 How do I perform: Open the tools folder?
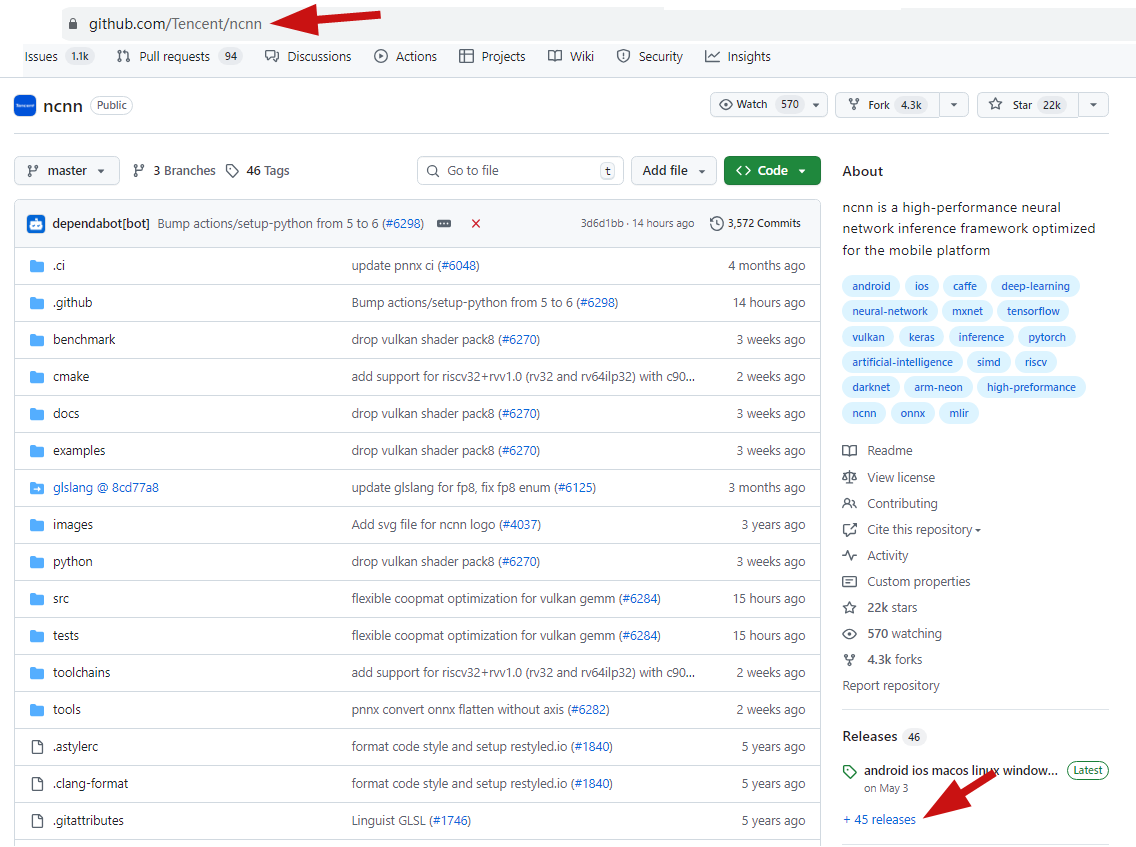click(67, 710)
